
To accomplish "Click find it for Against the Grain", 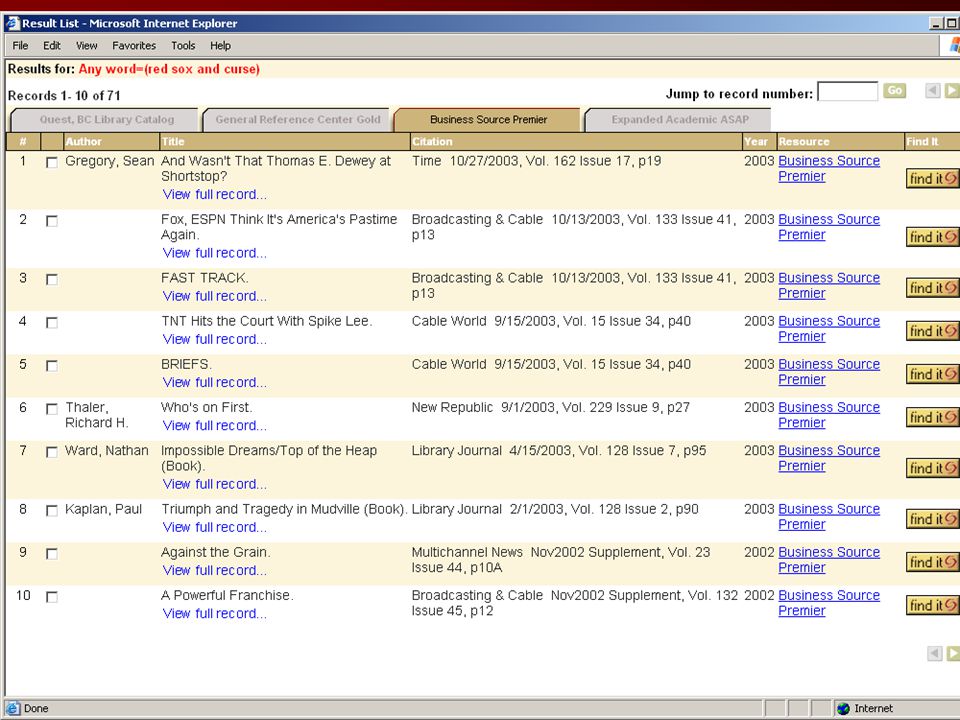I will pyautogui.click(x=932, y=562).
